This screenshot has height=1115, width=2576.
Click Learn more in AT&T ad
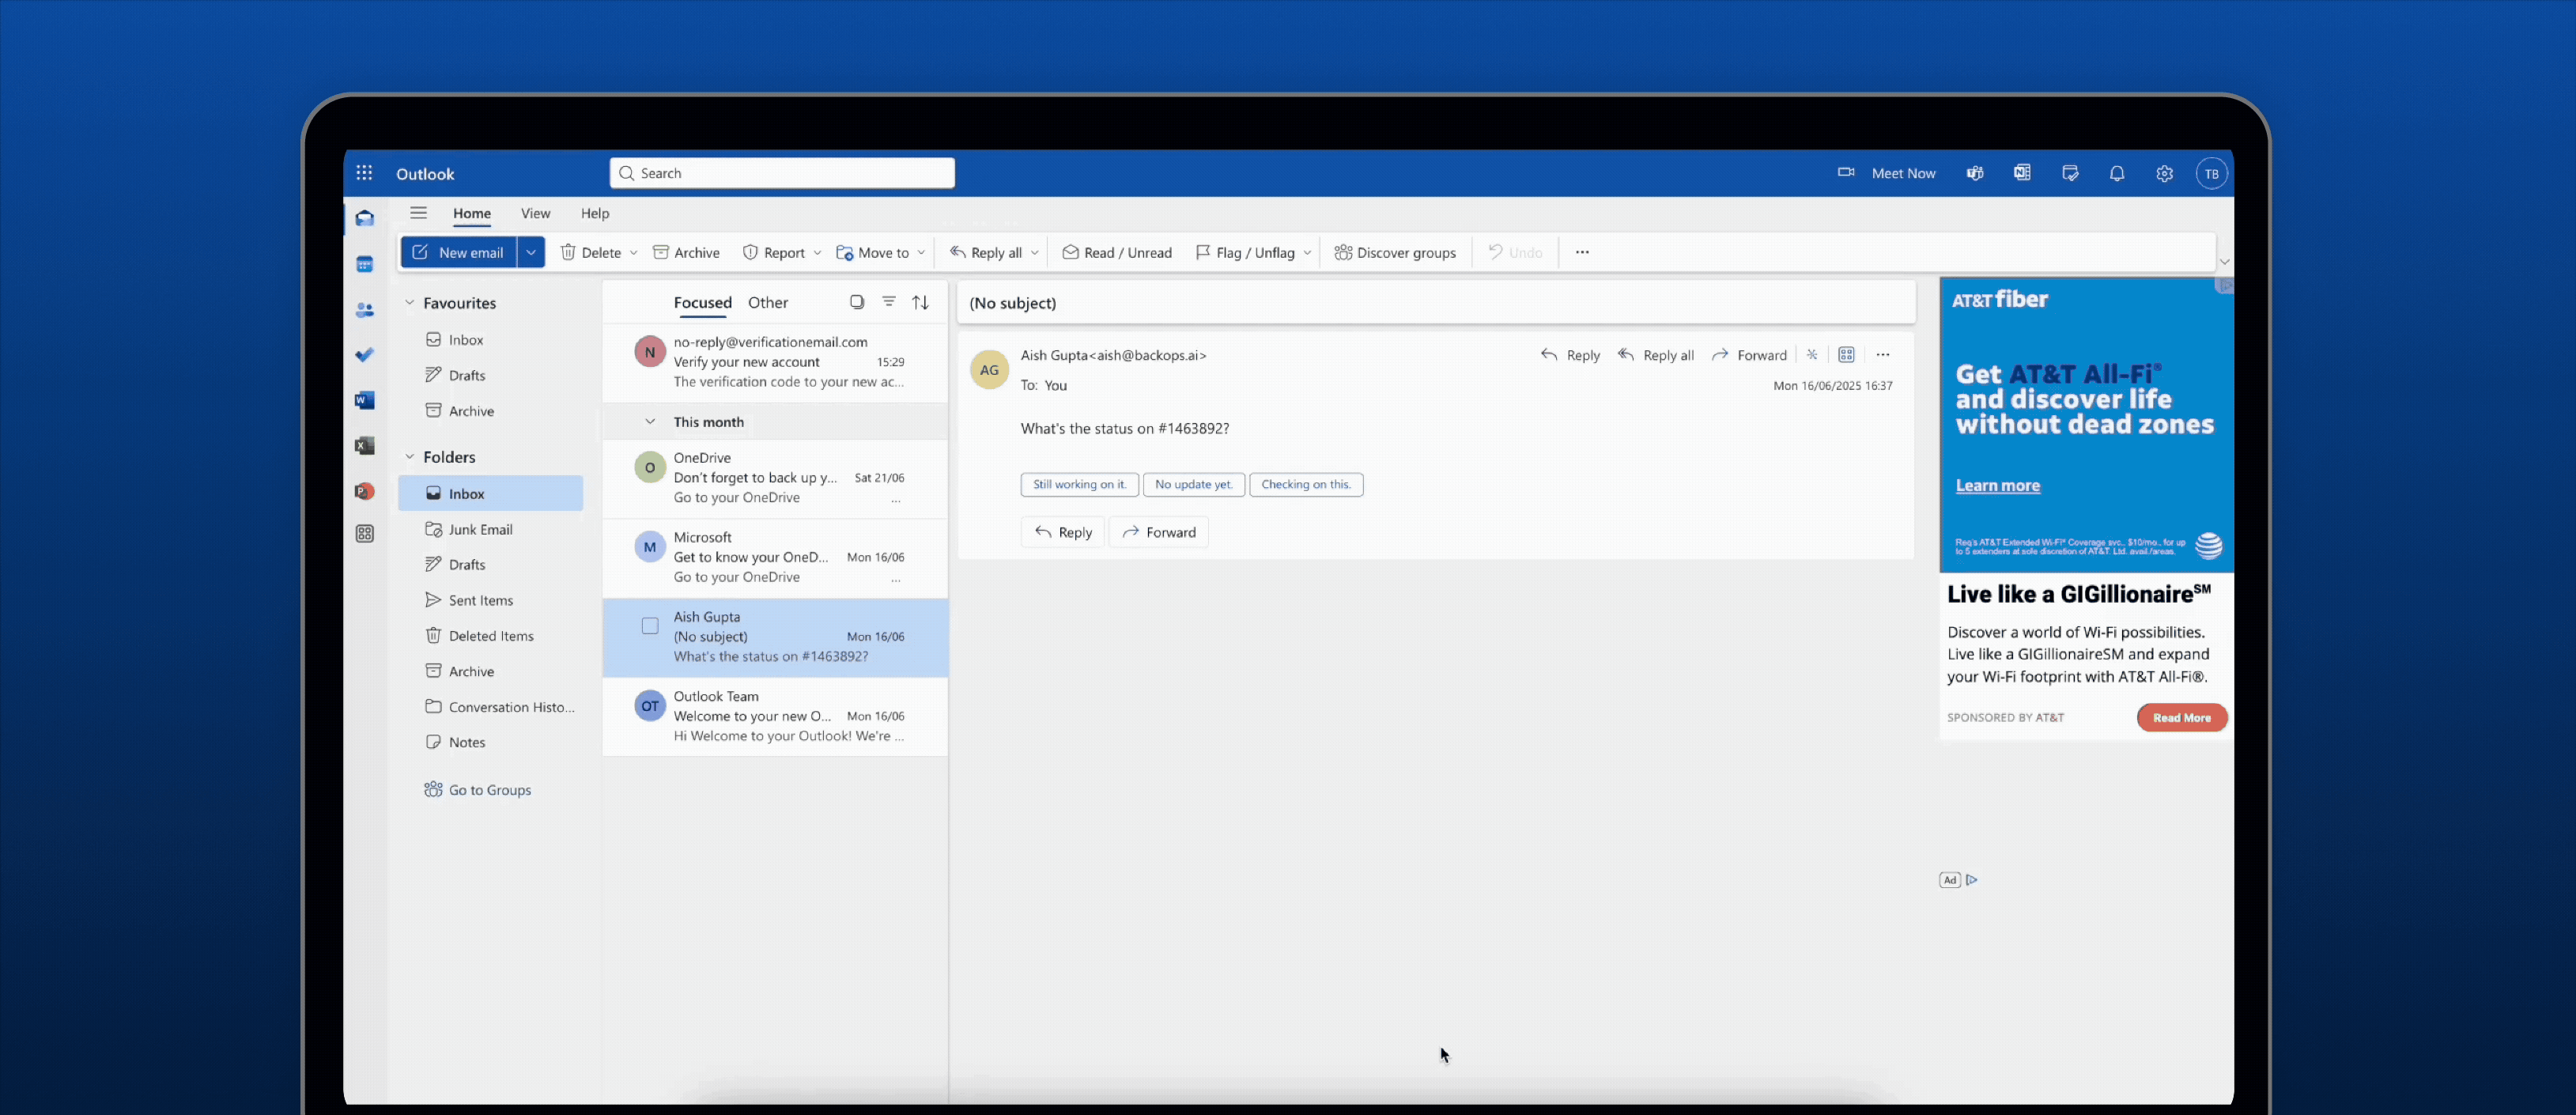[x=1998, y=485]
